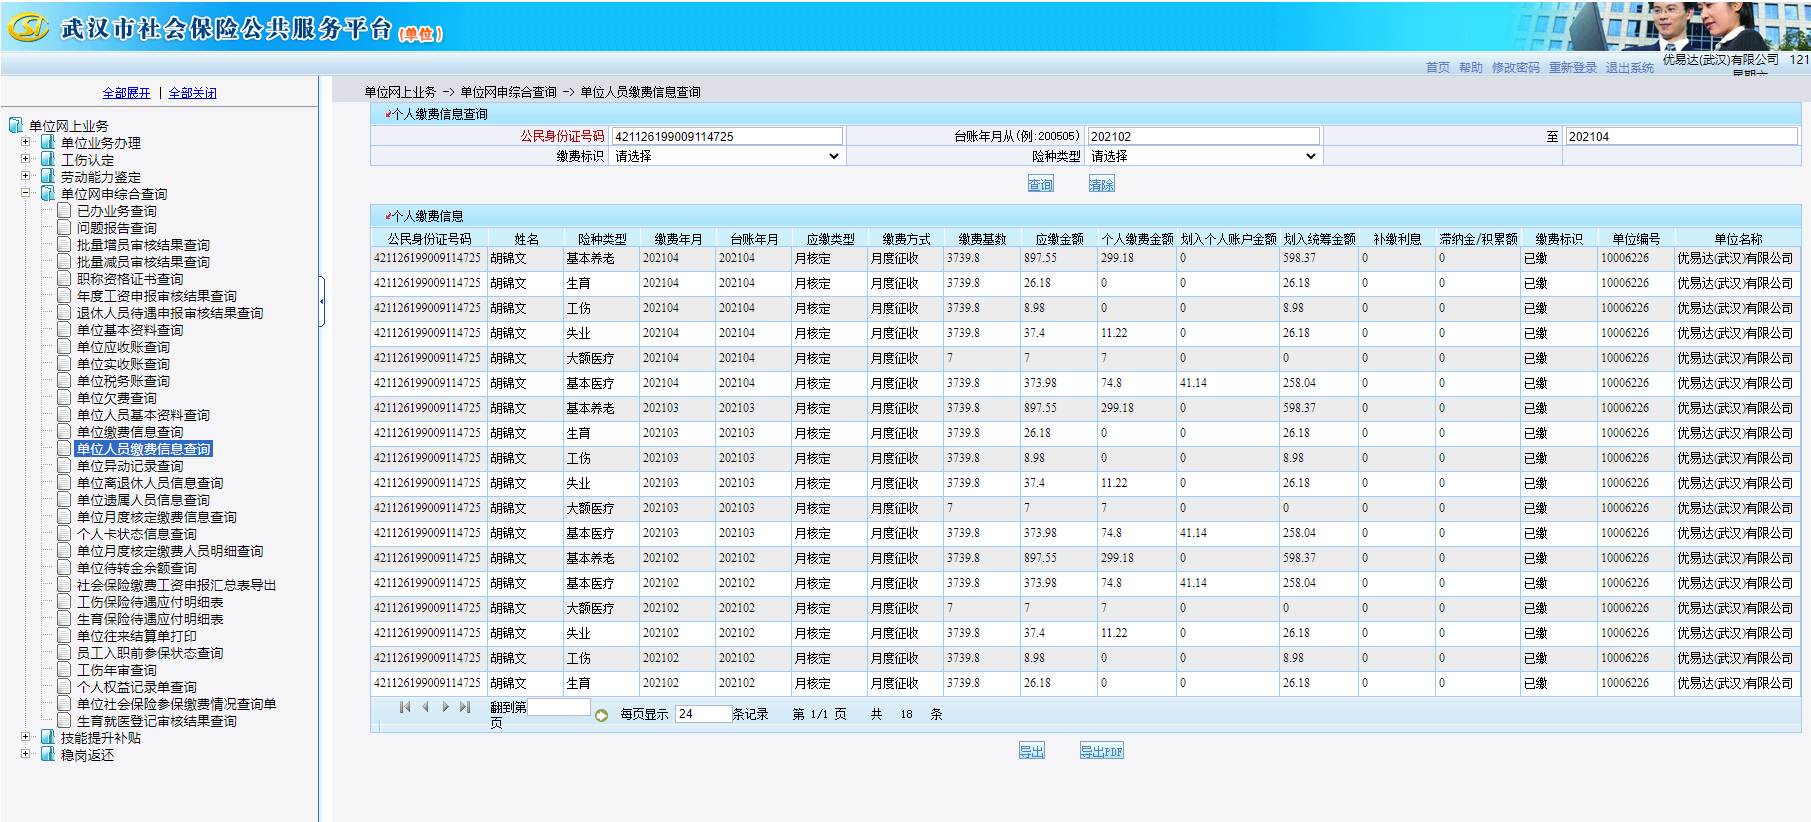Collapse the 单位网申综合查询 tree node
This screenshot has height=822, width=1811.
click(26, 193)
